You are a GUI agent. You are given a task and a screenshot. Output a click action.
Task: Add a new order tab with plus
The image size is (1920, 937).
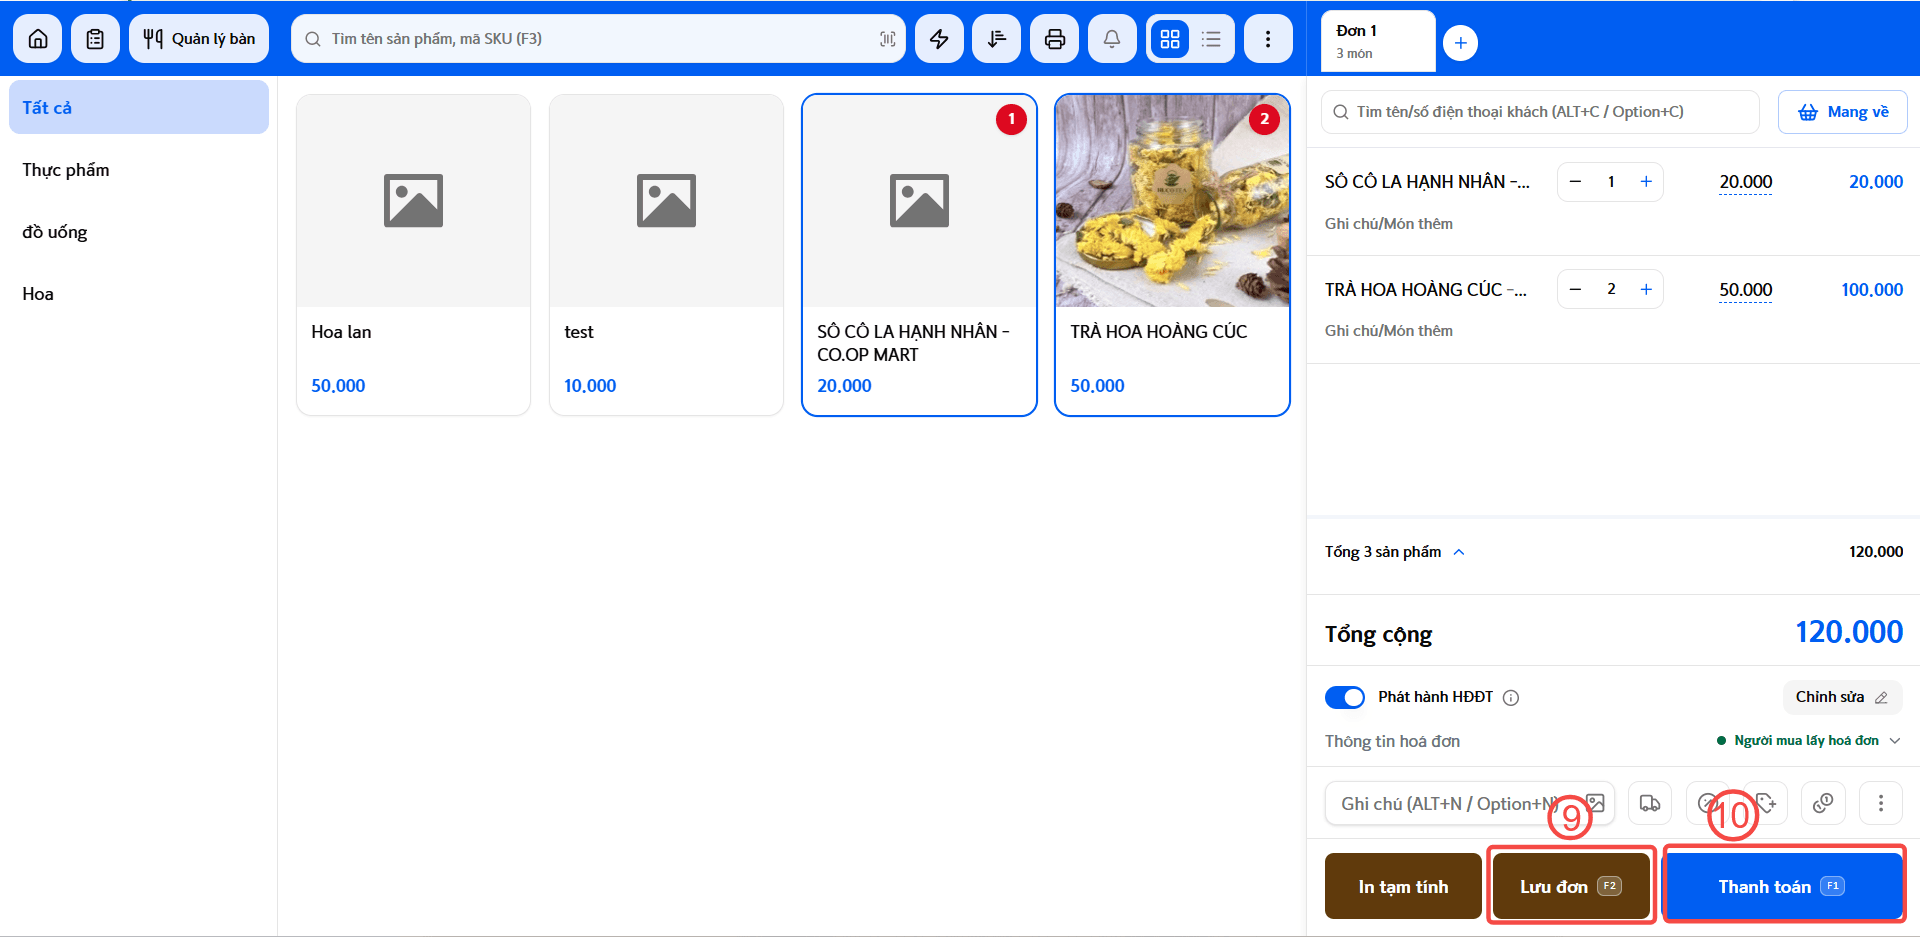(x=1461, y=43)
